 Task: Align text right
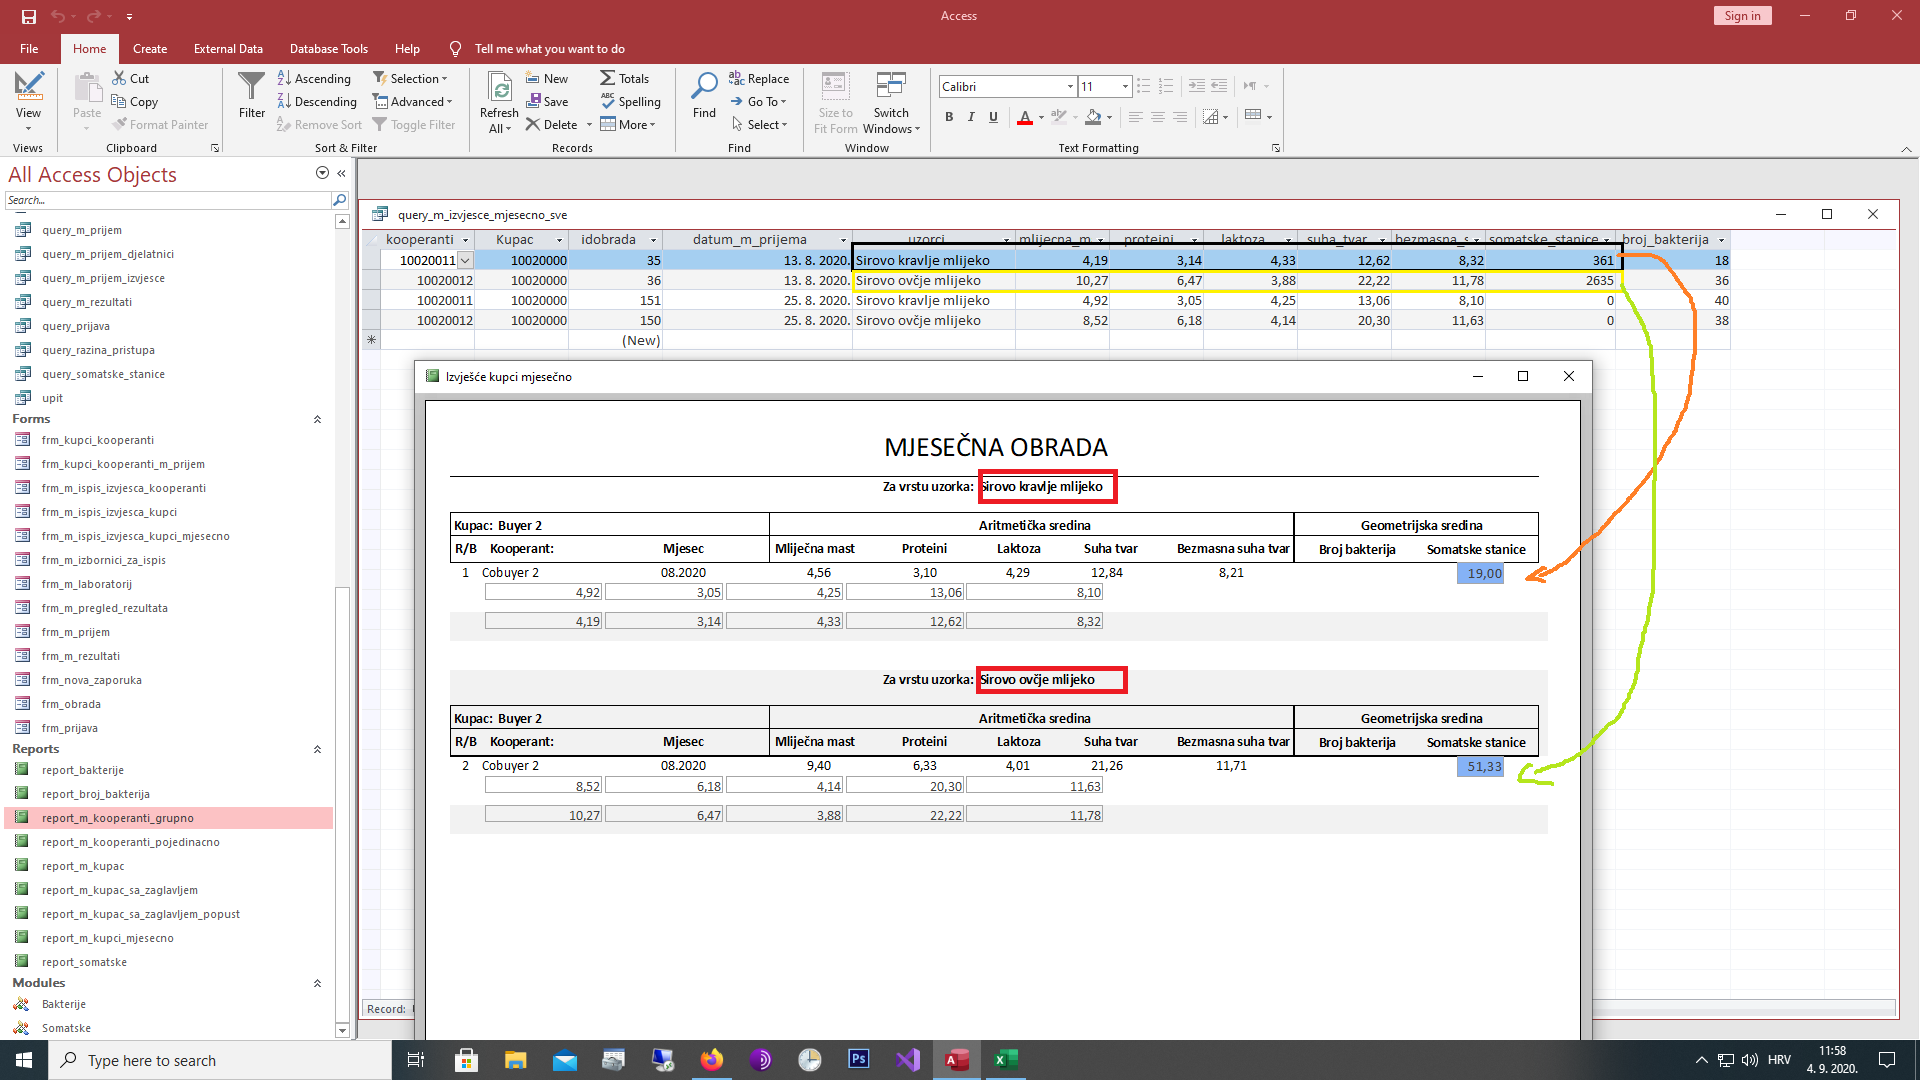1180,117
